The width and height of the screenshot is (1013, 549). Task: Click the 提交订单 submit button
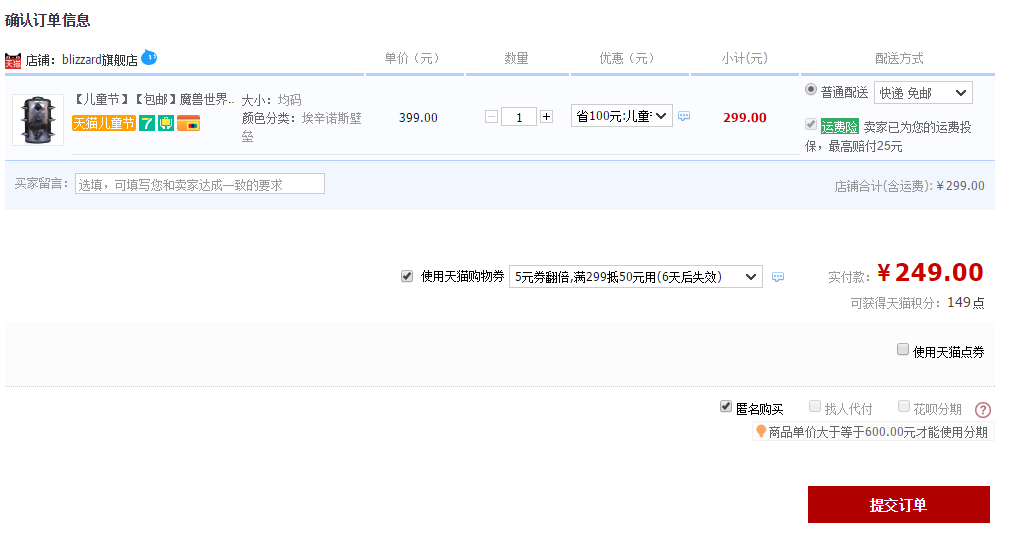(899, 504)
